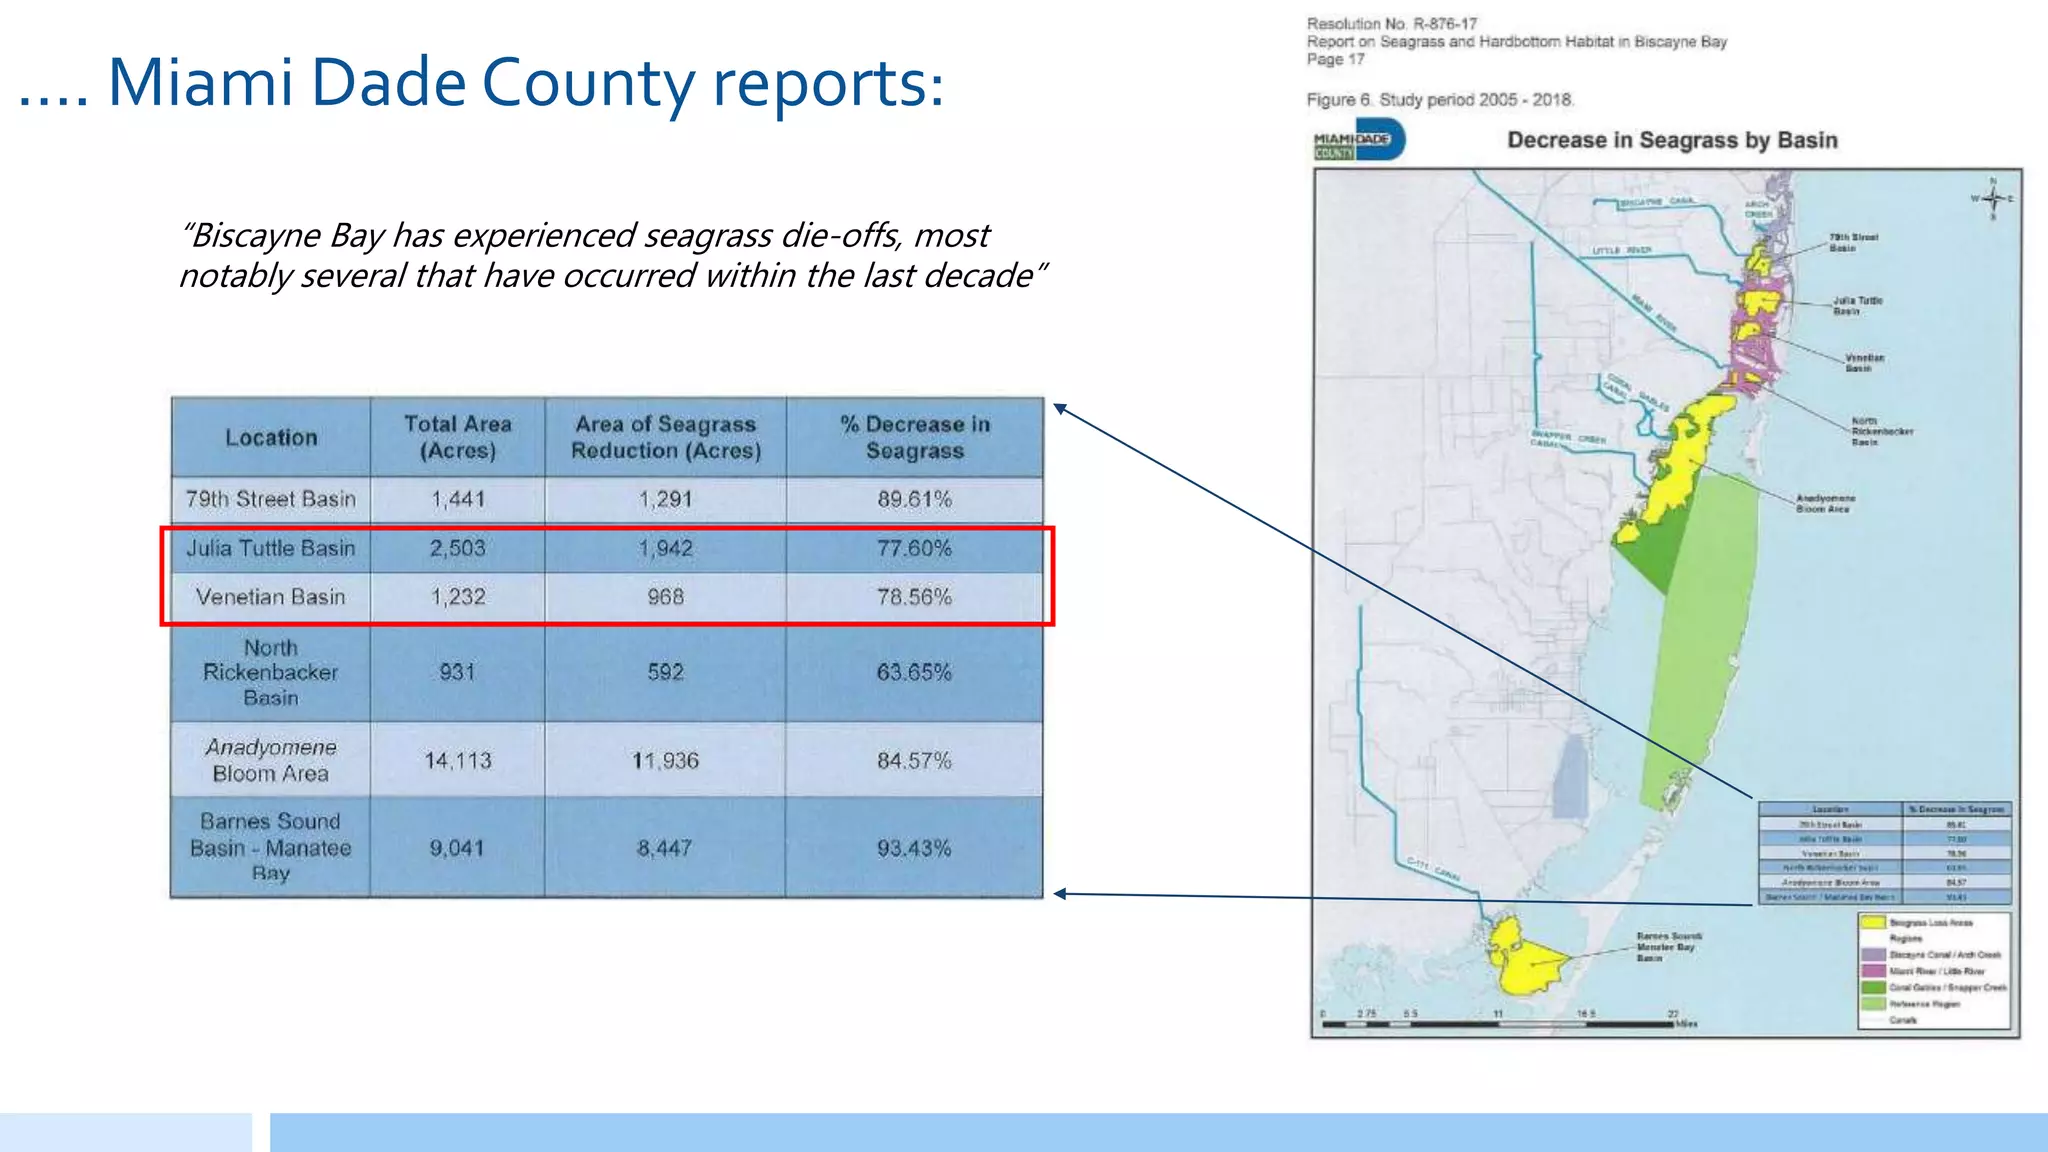Click the Anadyomene Bloom Area map label
The width and height of the screenshot is (2048, 1152).
[x=1825, y=503]
